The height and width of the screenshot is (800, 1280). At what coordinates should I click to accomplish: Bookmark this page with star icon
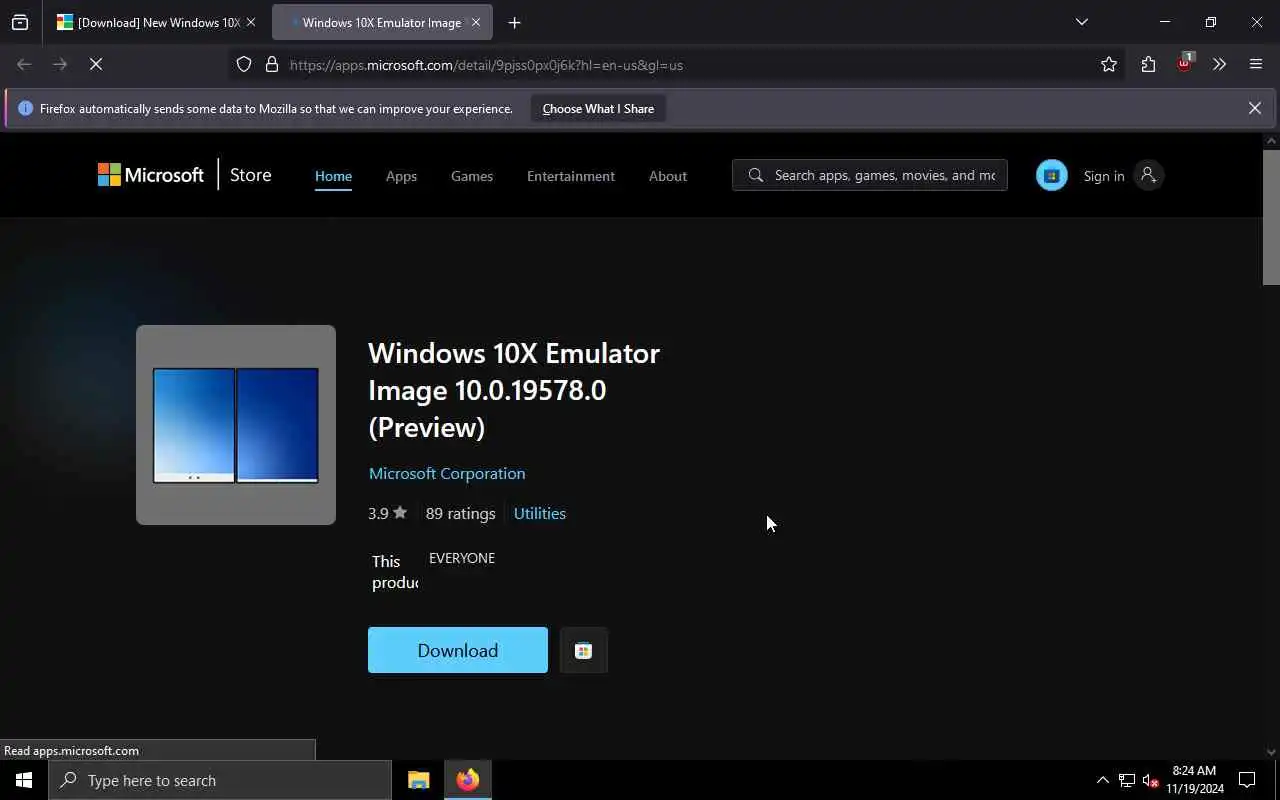[x=1109, y=64]
